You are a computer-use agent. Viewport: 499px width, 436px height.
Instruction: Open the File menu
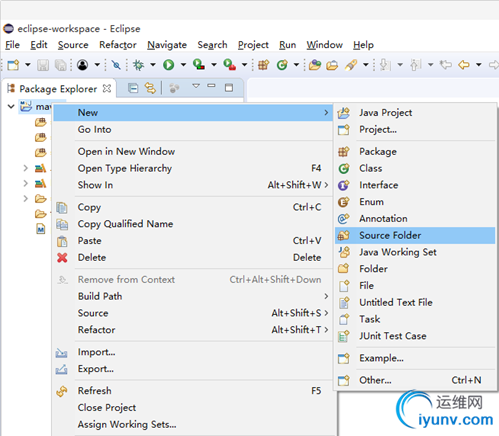pyautogui.click(x=12, y=45)
